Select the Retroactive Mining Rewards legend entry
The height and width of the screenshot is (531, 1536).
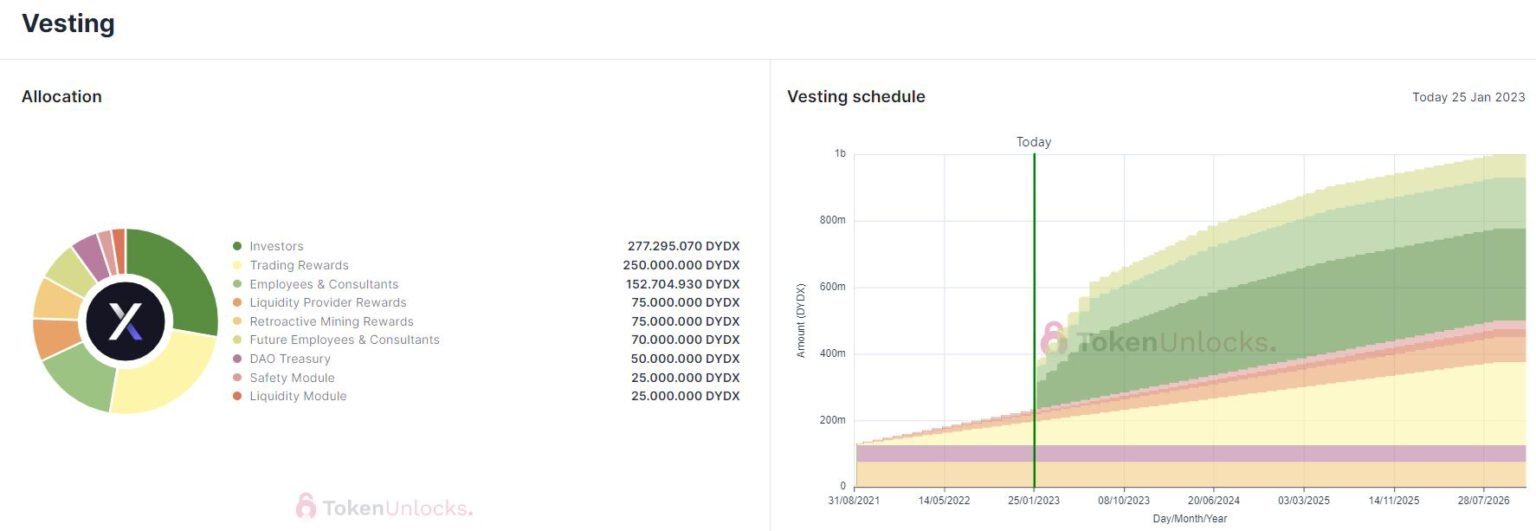click(331, 321)
